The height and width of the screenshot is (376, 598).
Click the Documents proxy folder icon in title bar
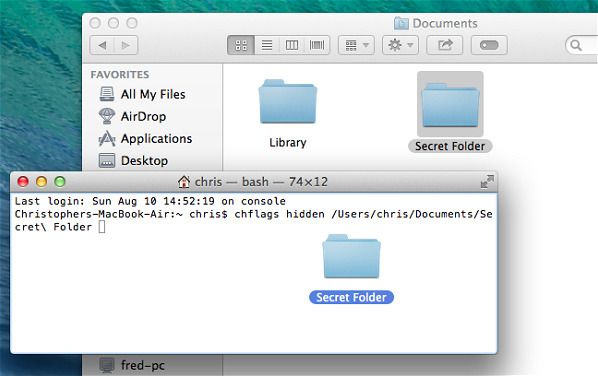click(x=401, y=23)
